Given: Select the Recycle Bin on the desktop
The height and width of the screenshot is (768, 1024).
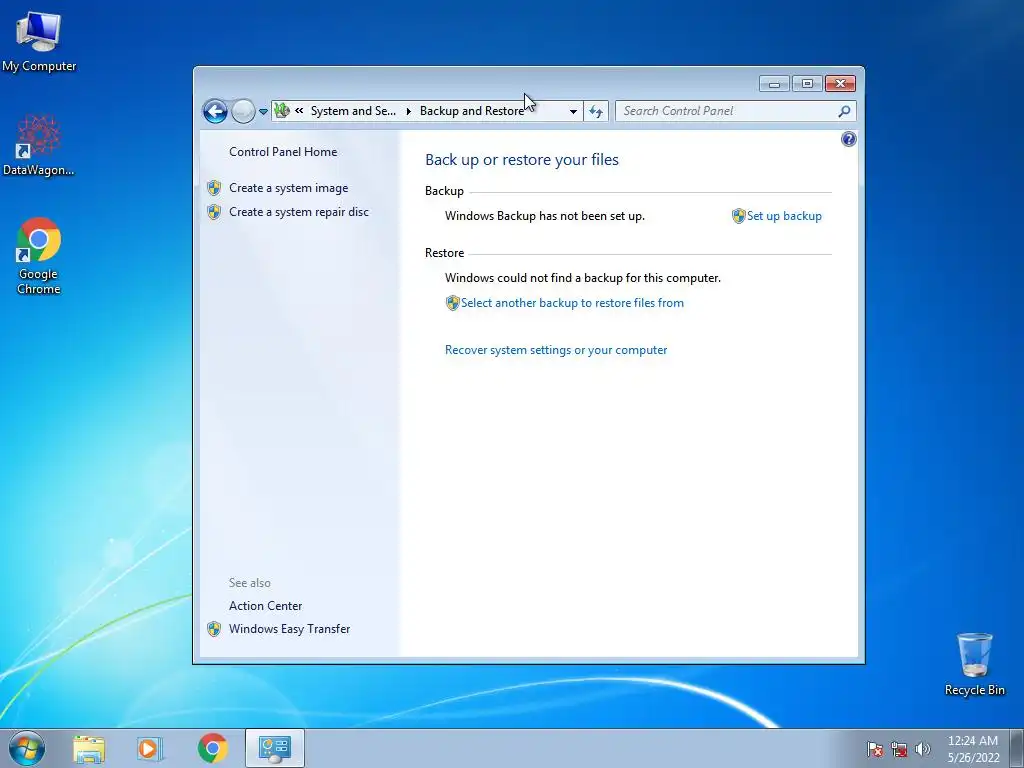Looking at the screenshot, I should click(974, 664).
